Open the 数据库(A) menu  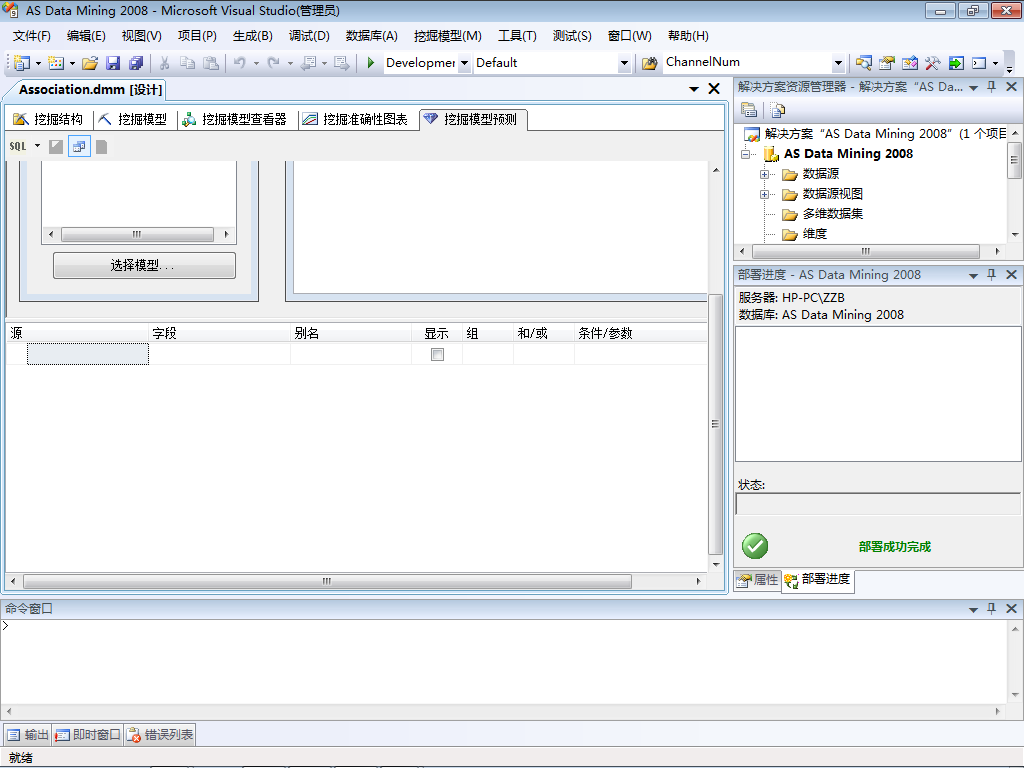click(x=372, y=36)
